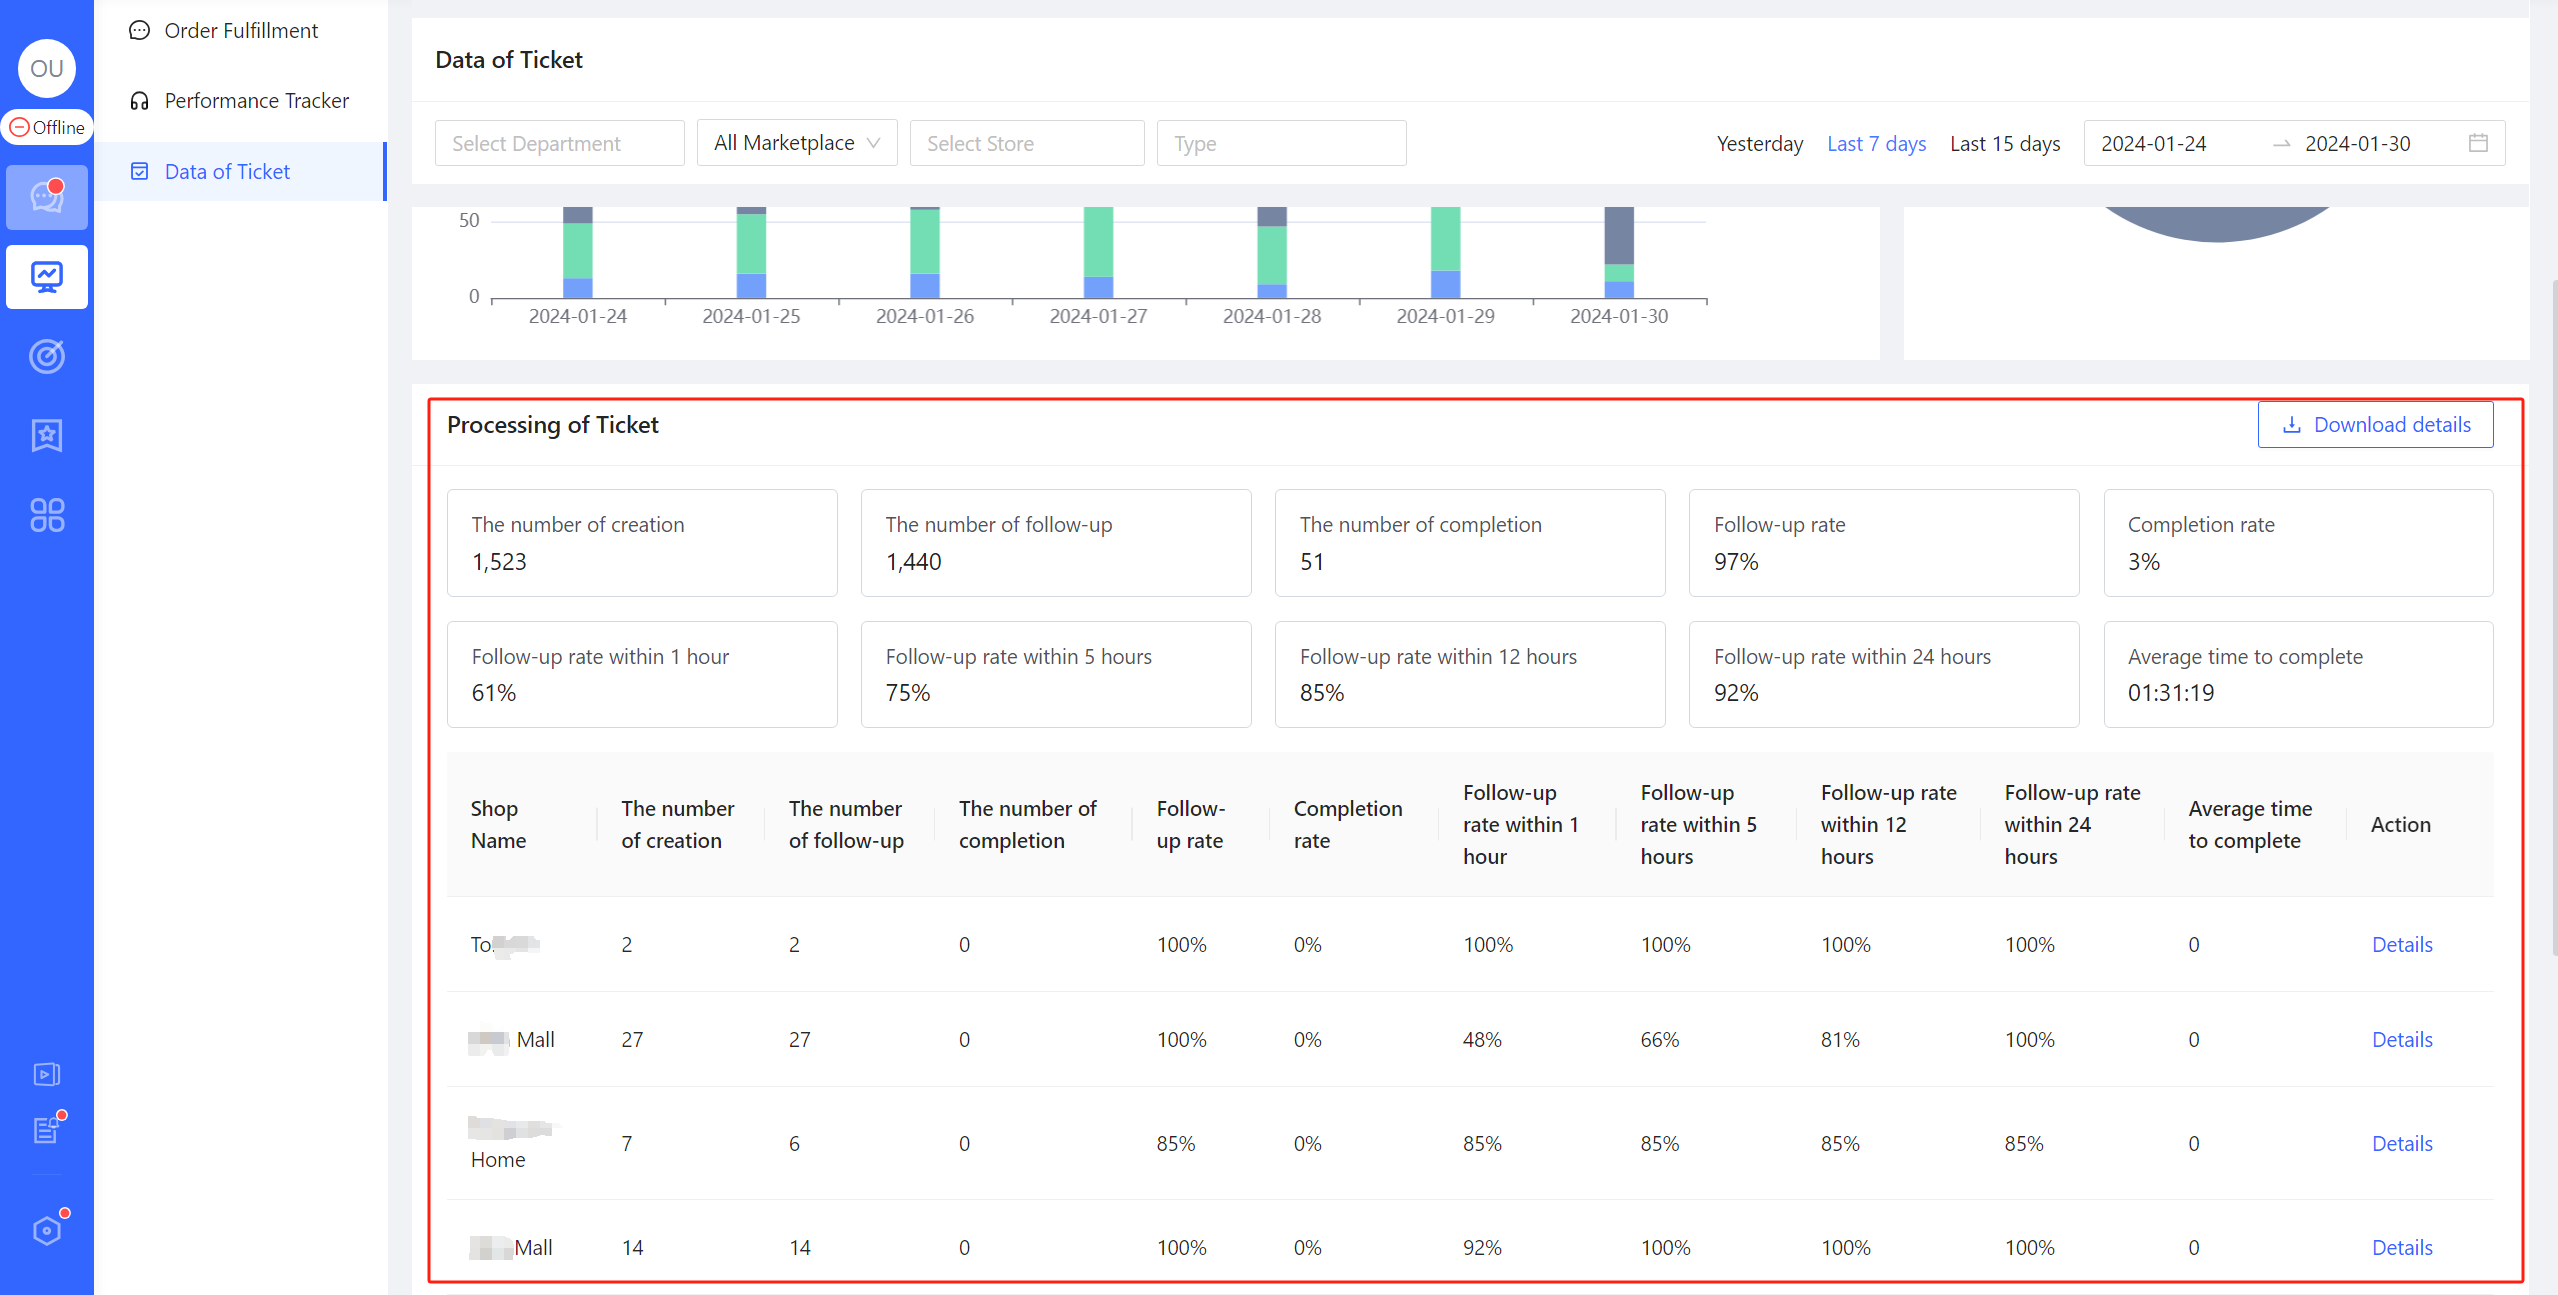Click the number of creation card 1,523

point(642,543)
